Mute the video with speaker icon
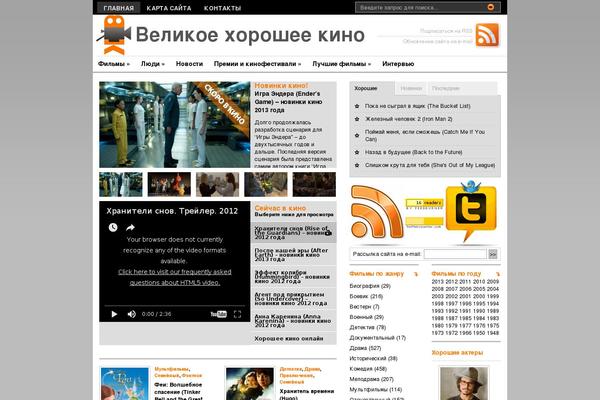The width and height of the screenshot is (600, 400). click(x=132, y=314)
